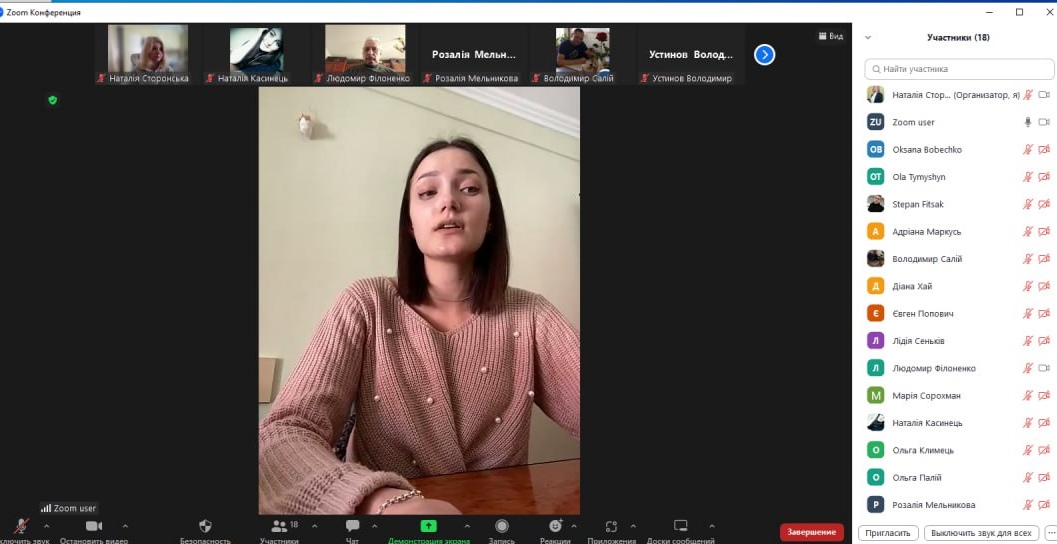
Task: Show next video thumbnails with blue arrow
Action: coord(764,55)
